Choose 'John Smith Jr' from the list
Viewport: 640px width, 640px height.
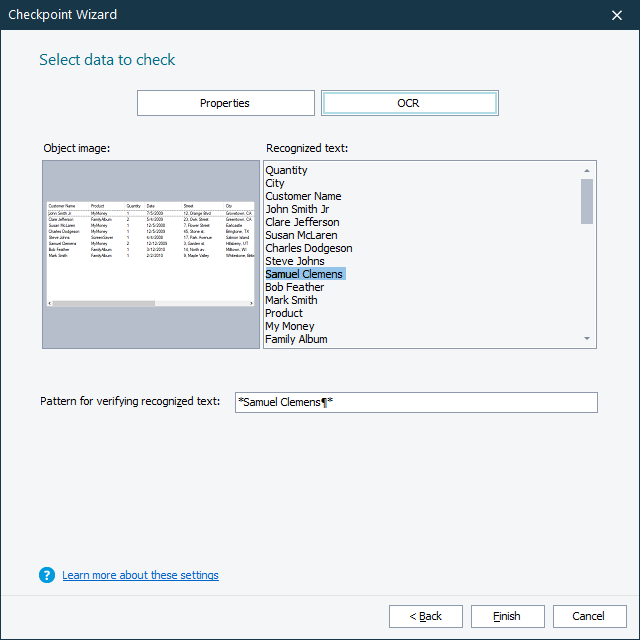297,210
